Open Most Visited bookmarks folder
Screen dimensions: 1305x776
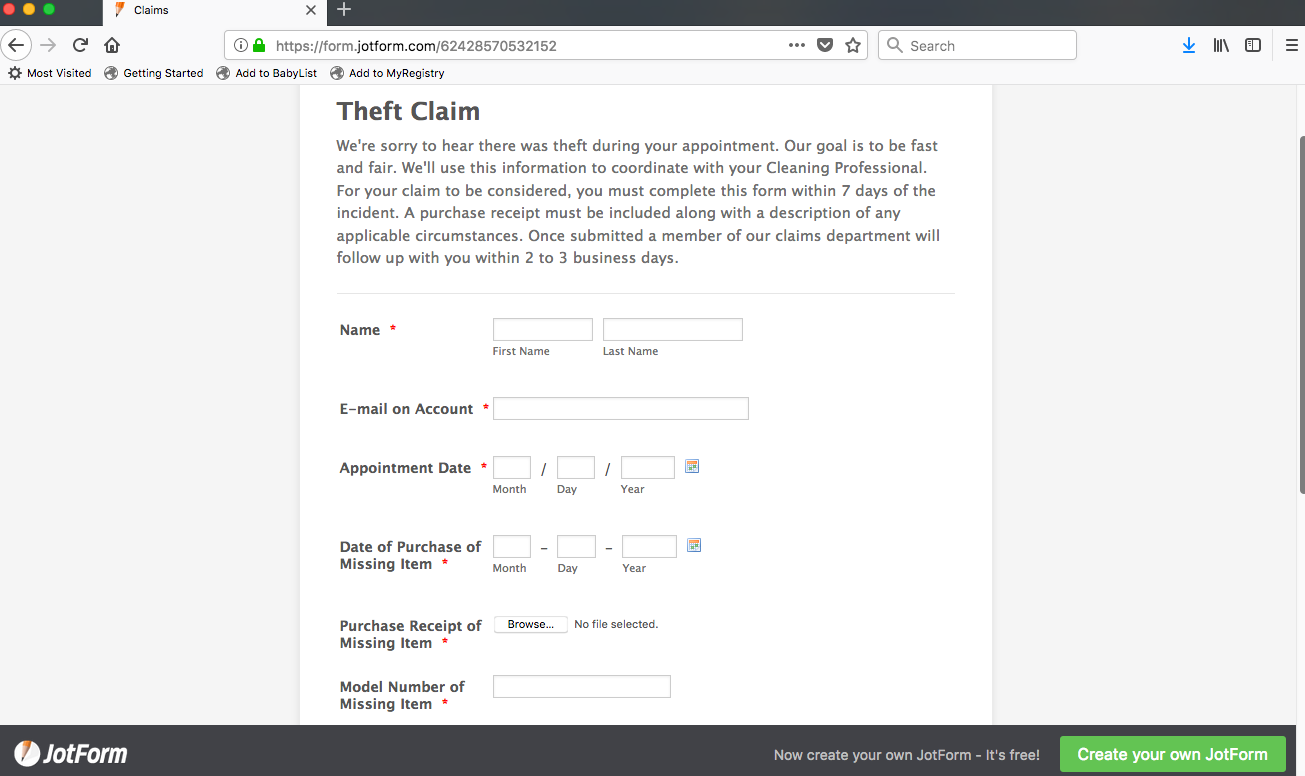[x=50, y=73]
